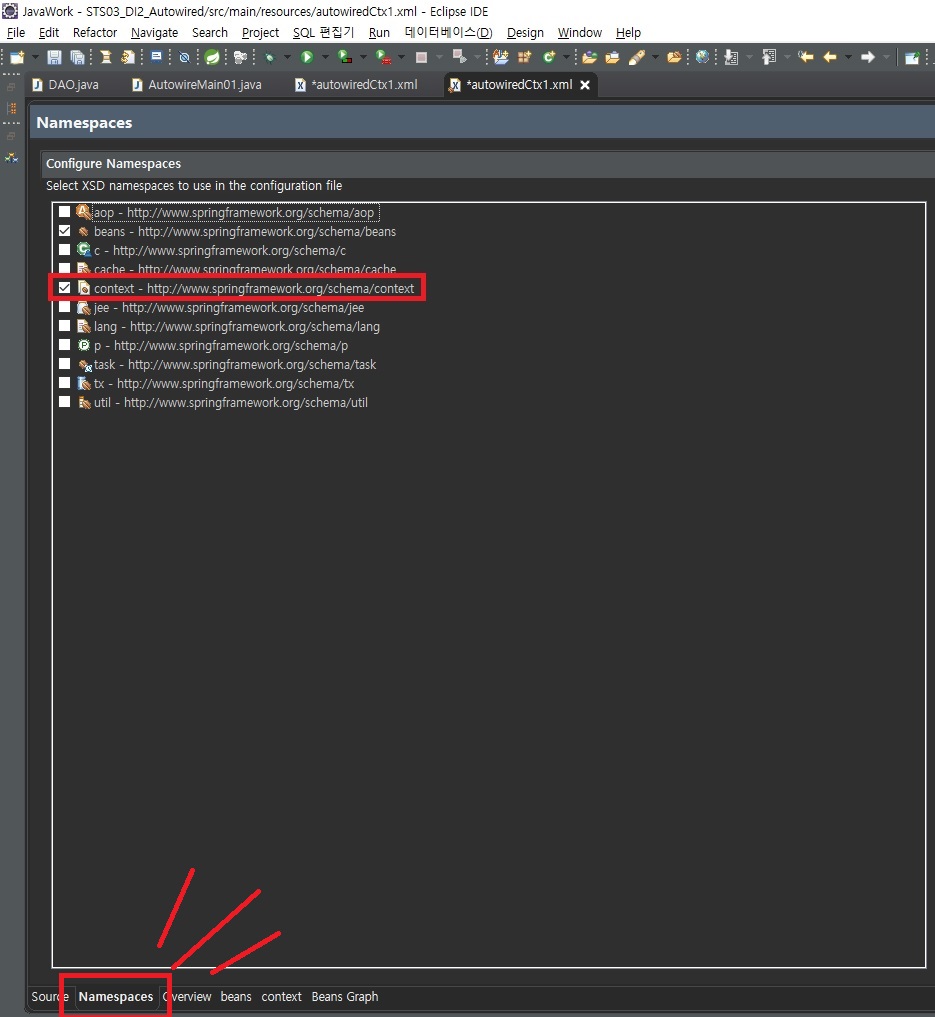Open the New wizard dropdown arrow
Viewport: 935px width, 1017px height.
pos(35,57)
